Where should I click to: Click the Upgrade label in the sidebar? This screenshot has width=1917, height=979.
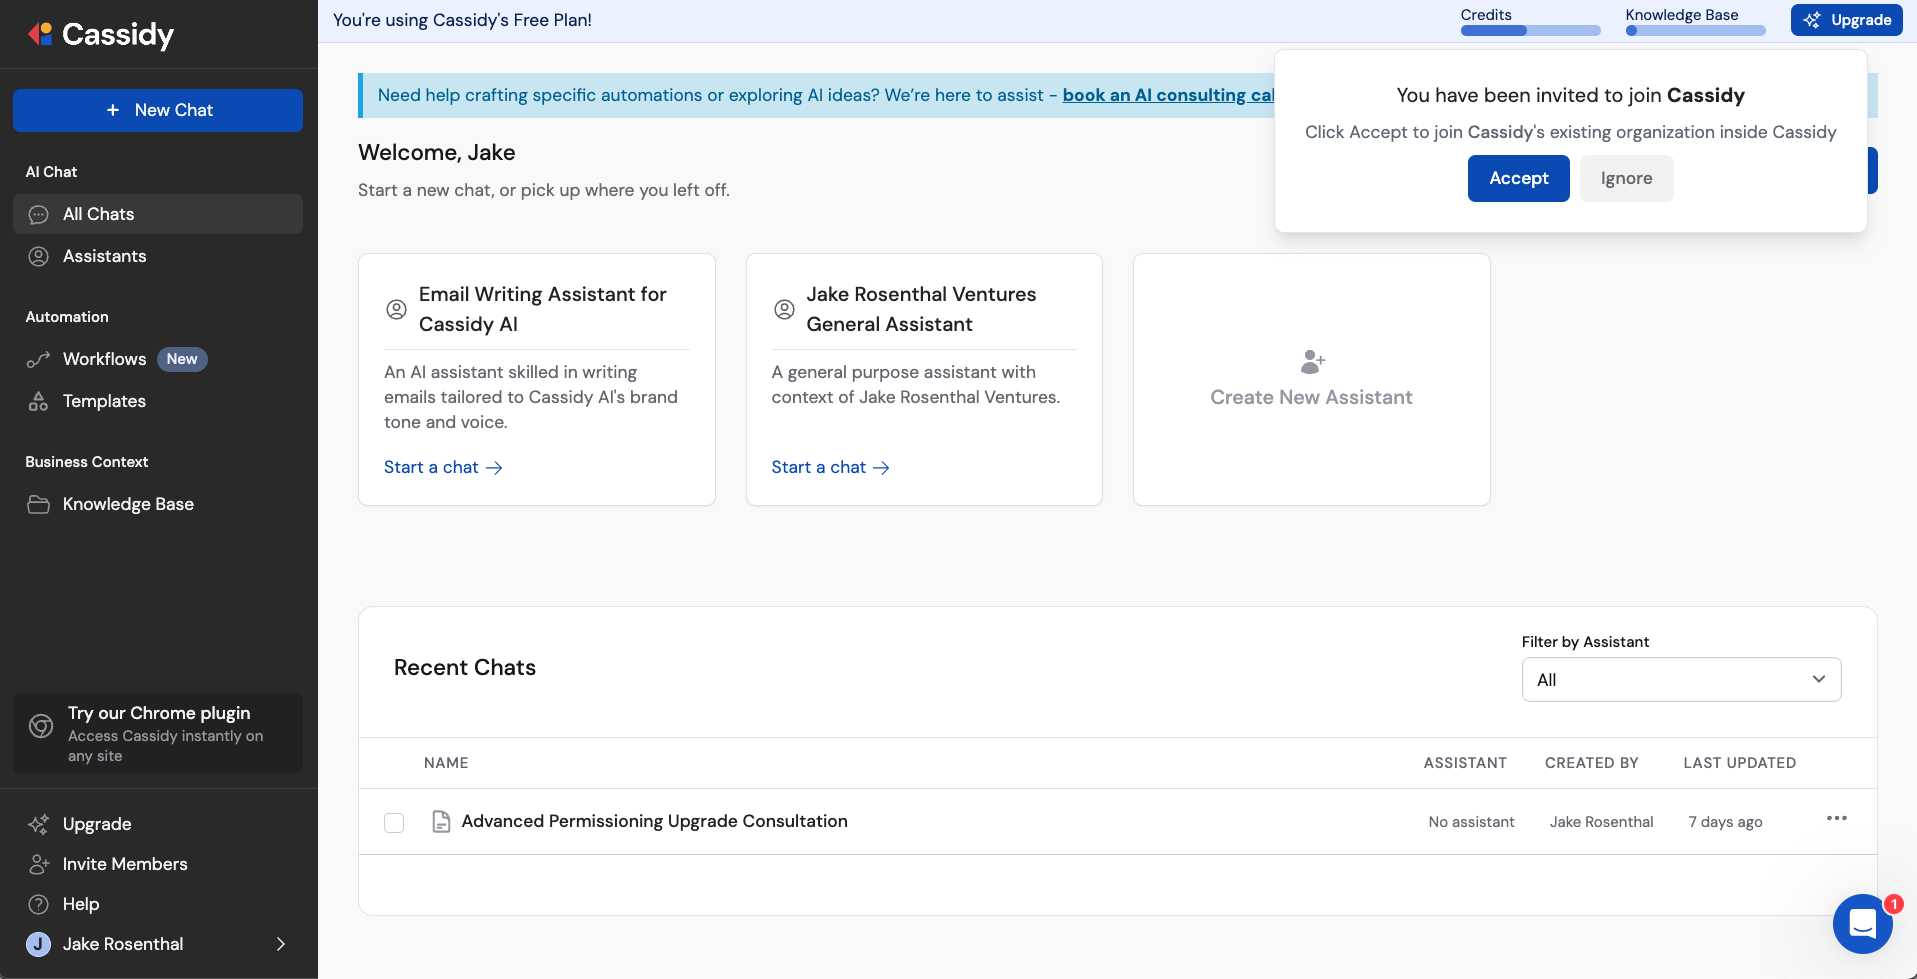97,825
